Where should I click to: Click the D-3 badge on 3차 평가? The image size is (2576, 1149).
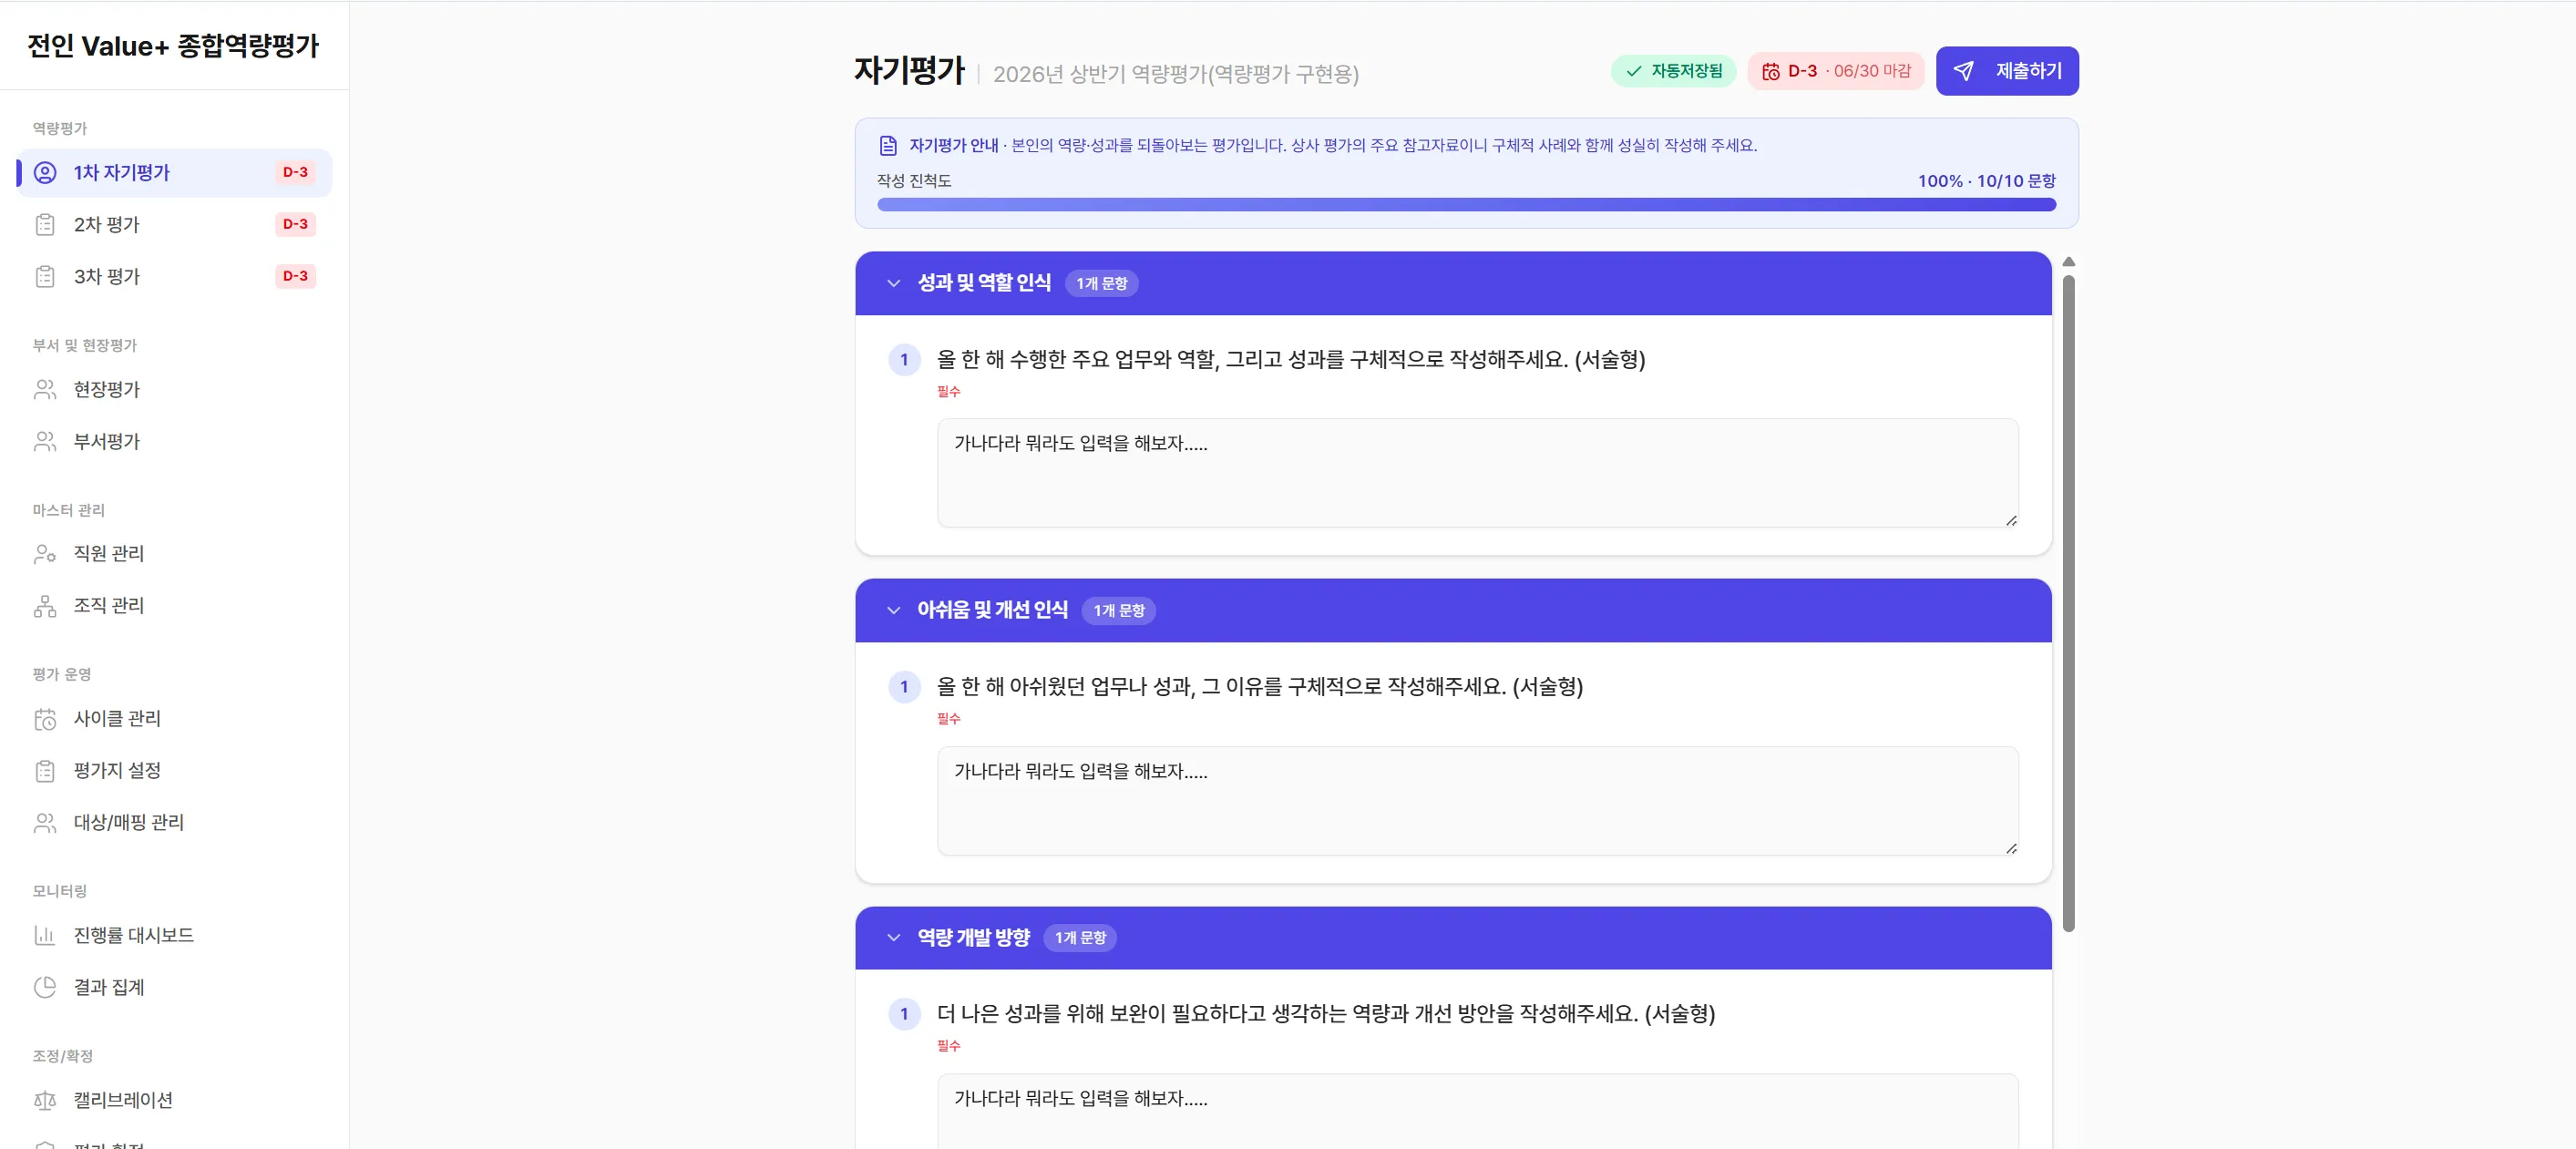pos(295,277)
